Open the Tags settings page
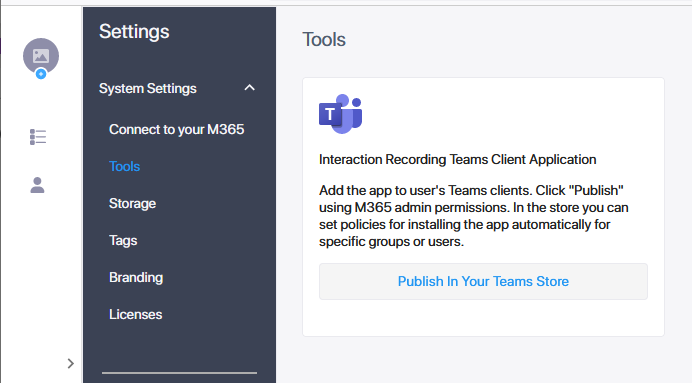The width and height of the screenshot is (692, 383). coord(123,240)
